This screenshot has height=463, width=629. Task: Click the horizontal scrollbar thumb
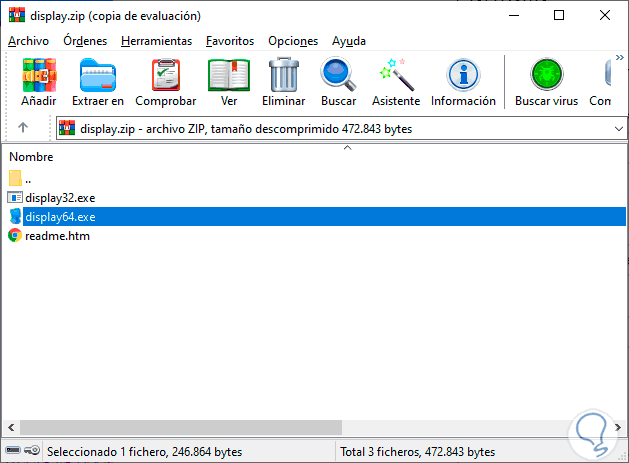pos(181,427)
